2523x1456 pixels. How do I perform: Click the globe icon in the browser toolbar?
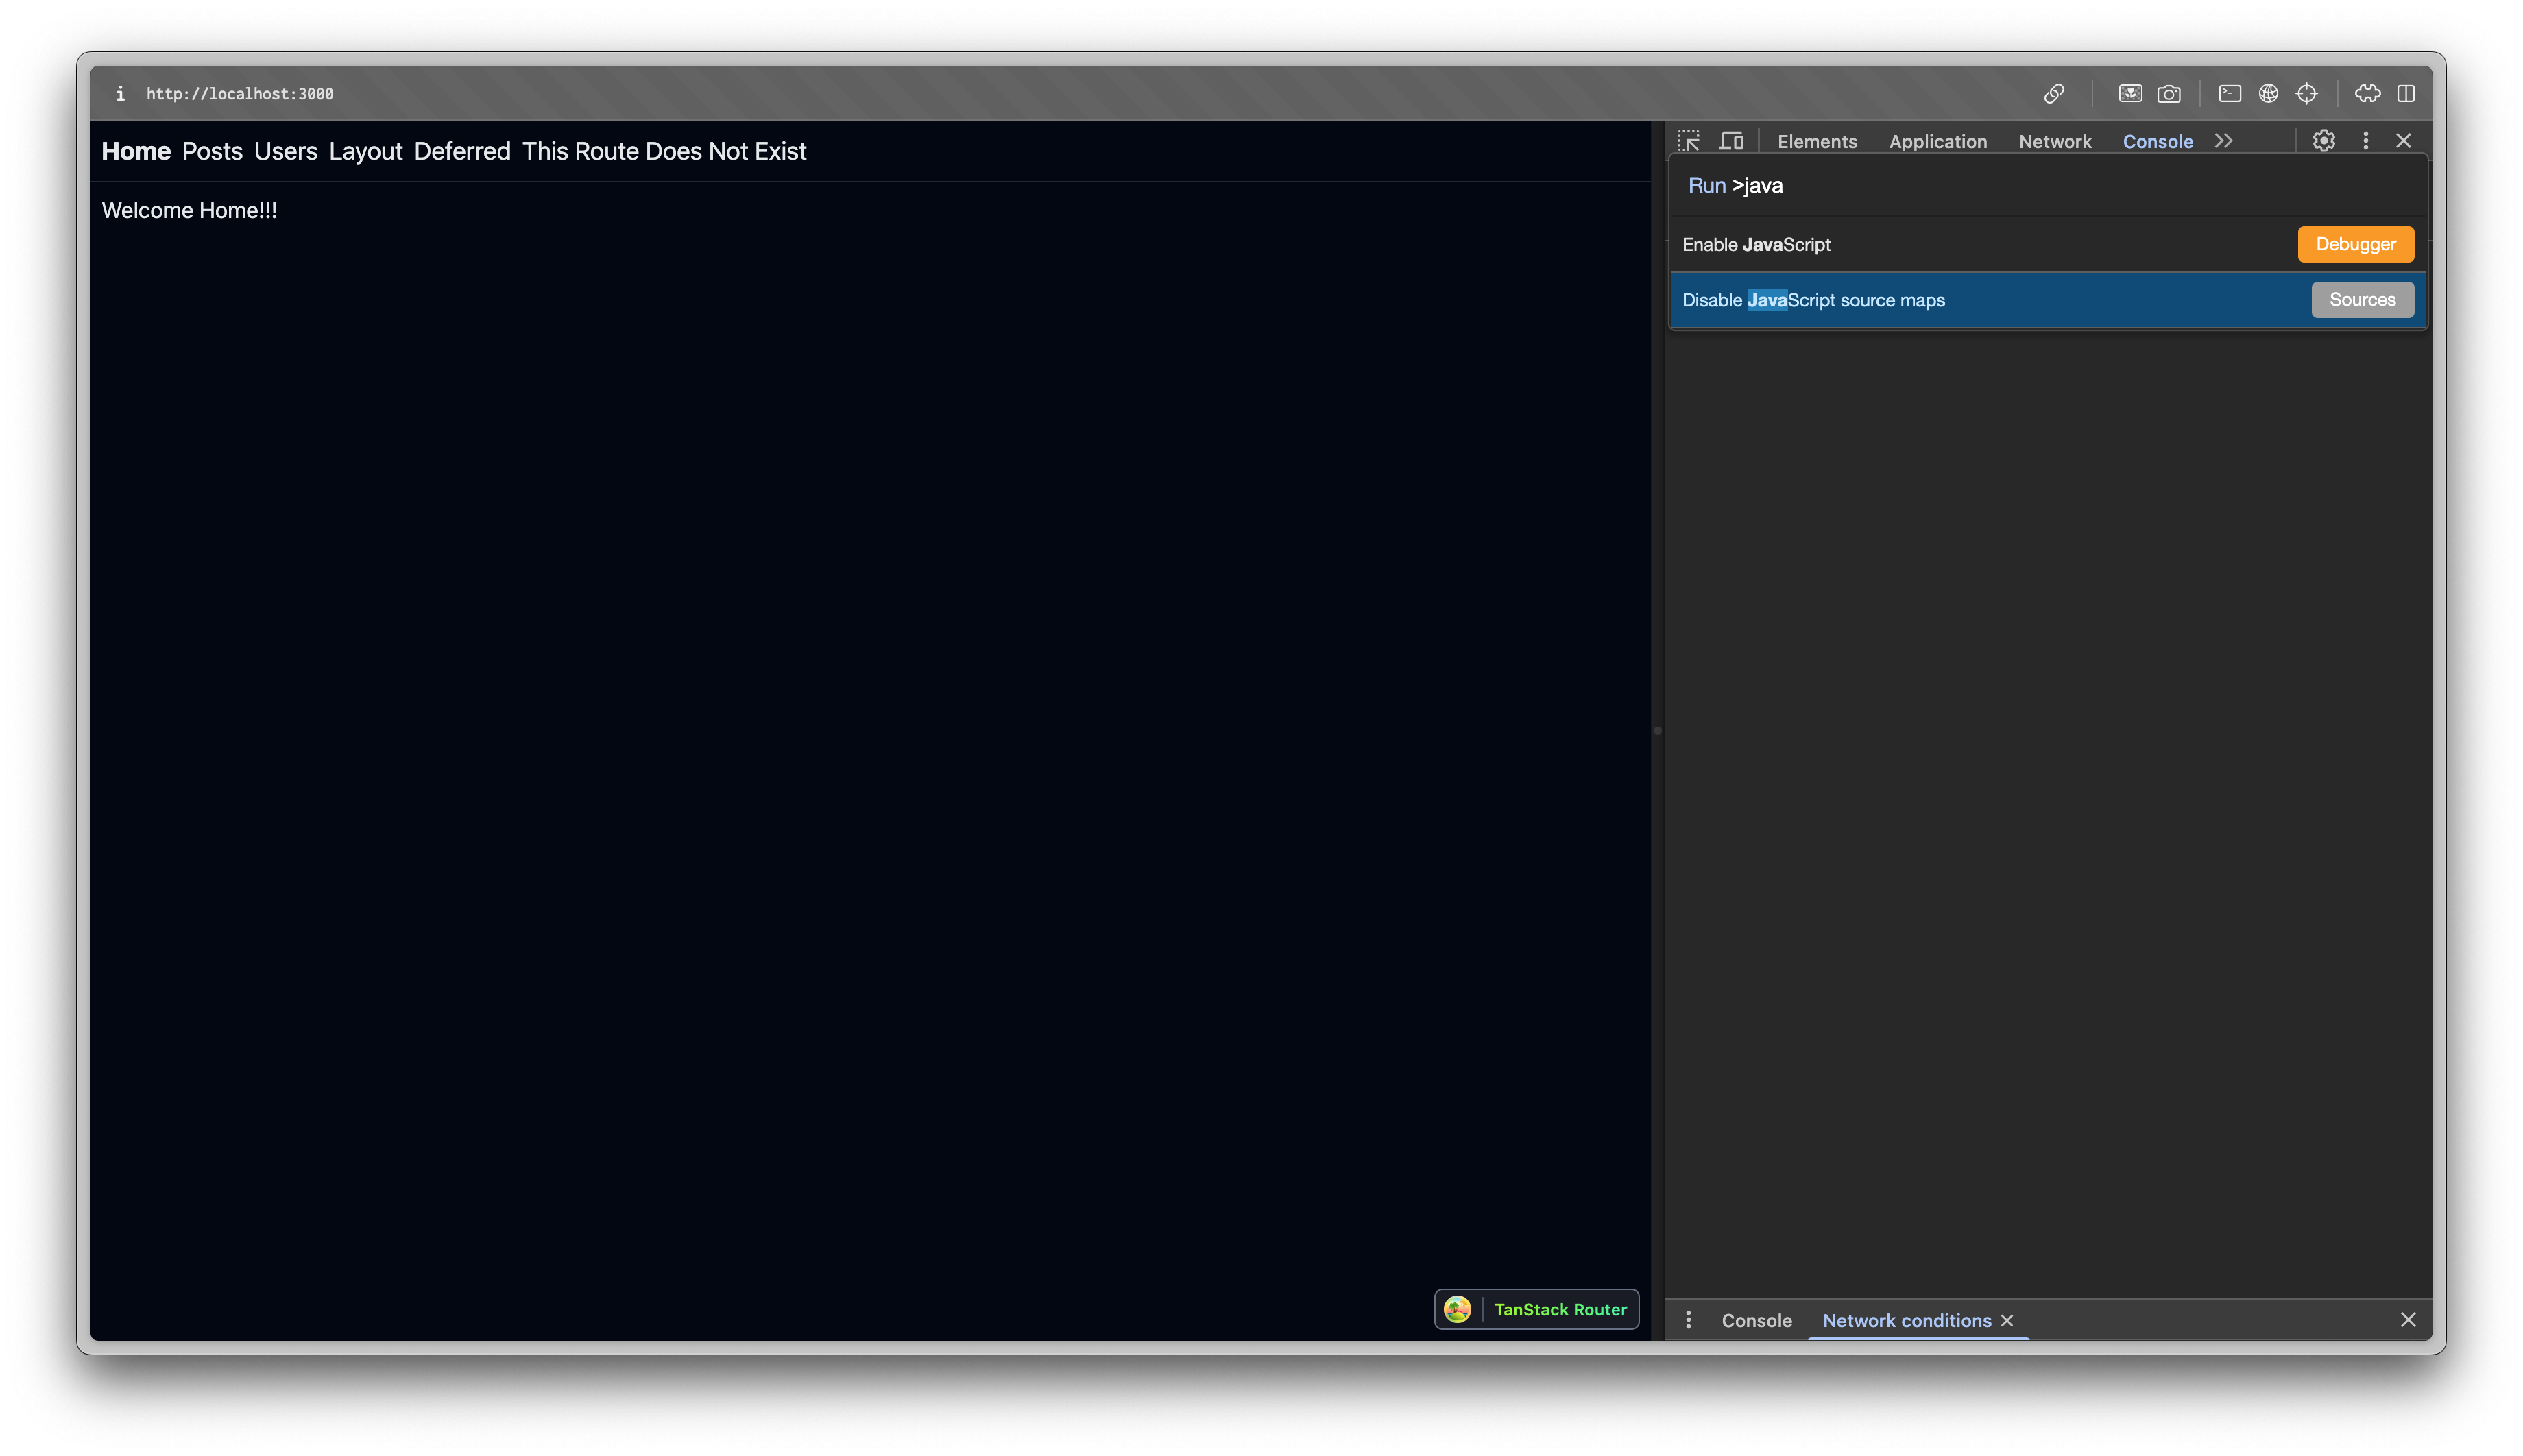2268,93
